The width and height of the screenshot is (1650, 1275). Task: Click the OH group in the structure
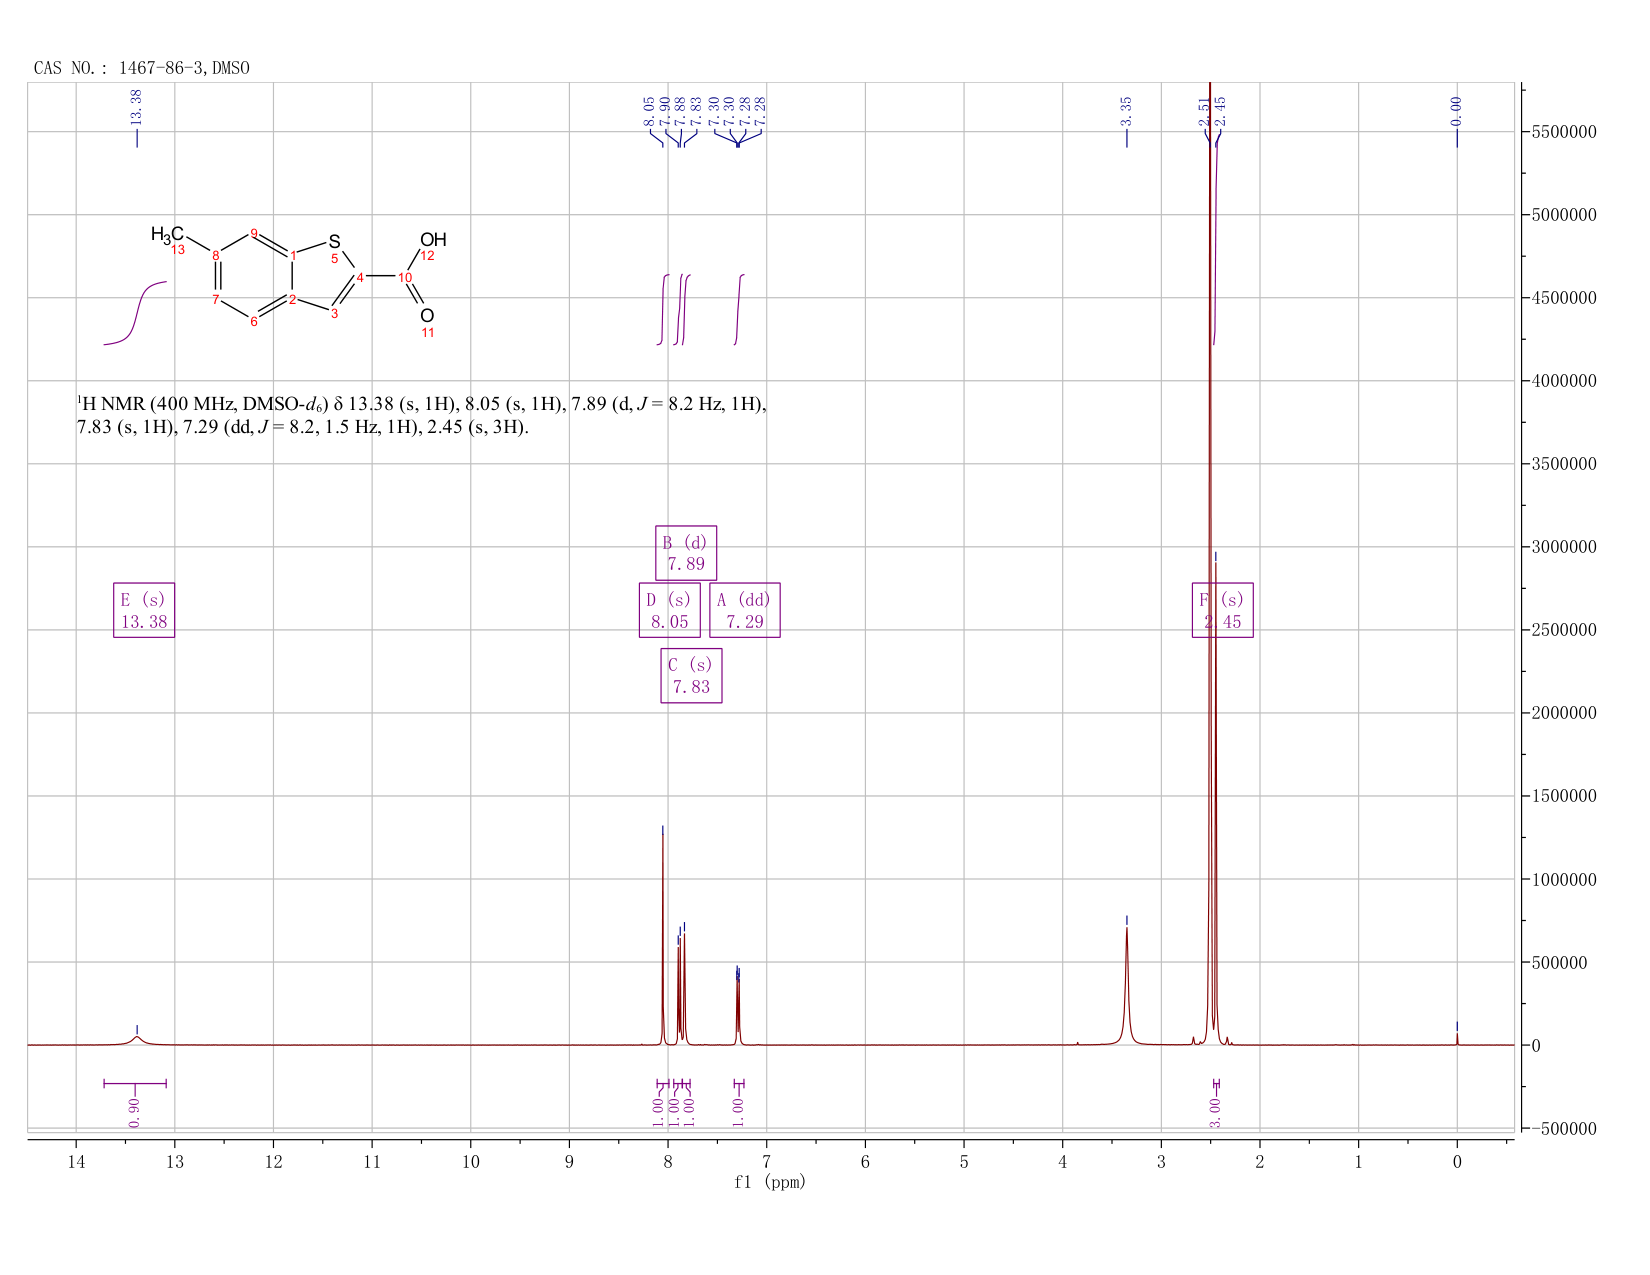tap(433, 240)
